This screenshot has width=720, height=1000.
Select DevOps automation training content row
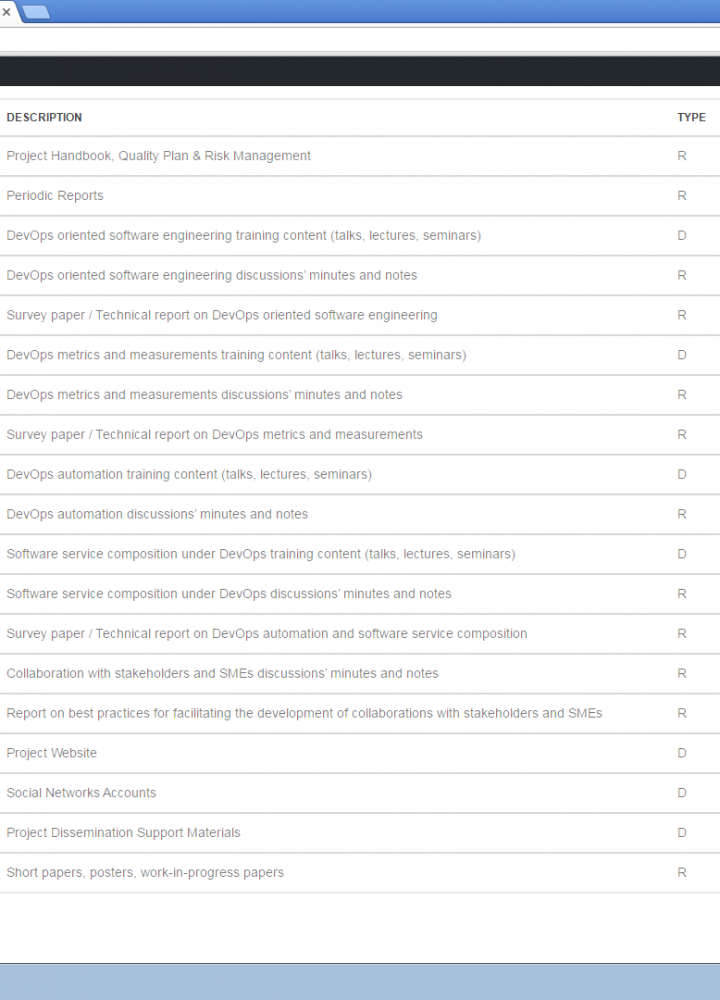(x=189, y=475)
